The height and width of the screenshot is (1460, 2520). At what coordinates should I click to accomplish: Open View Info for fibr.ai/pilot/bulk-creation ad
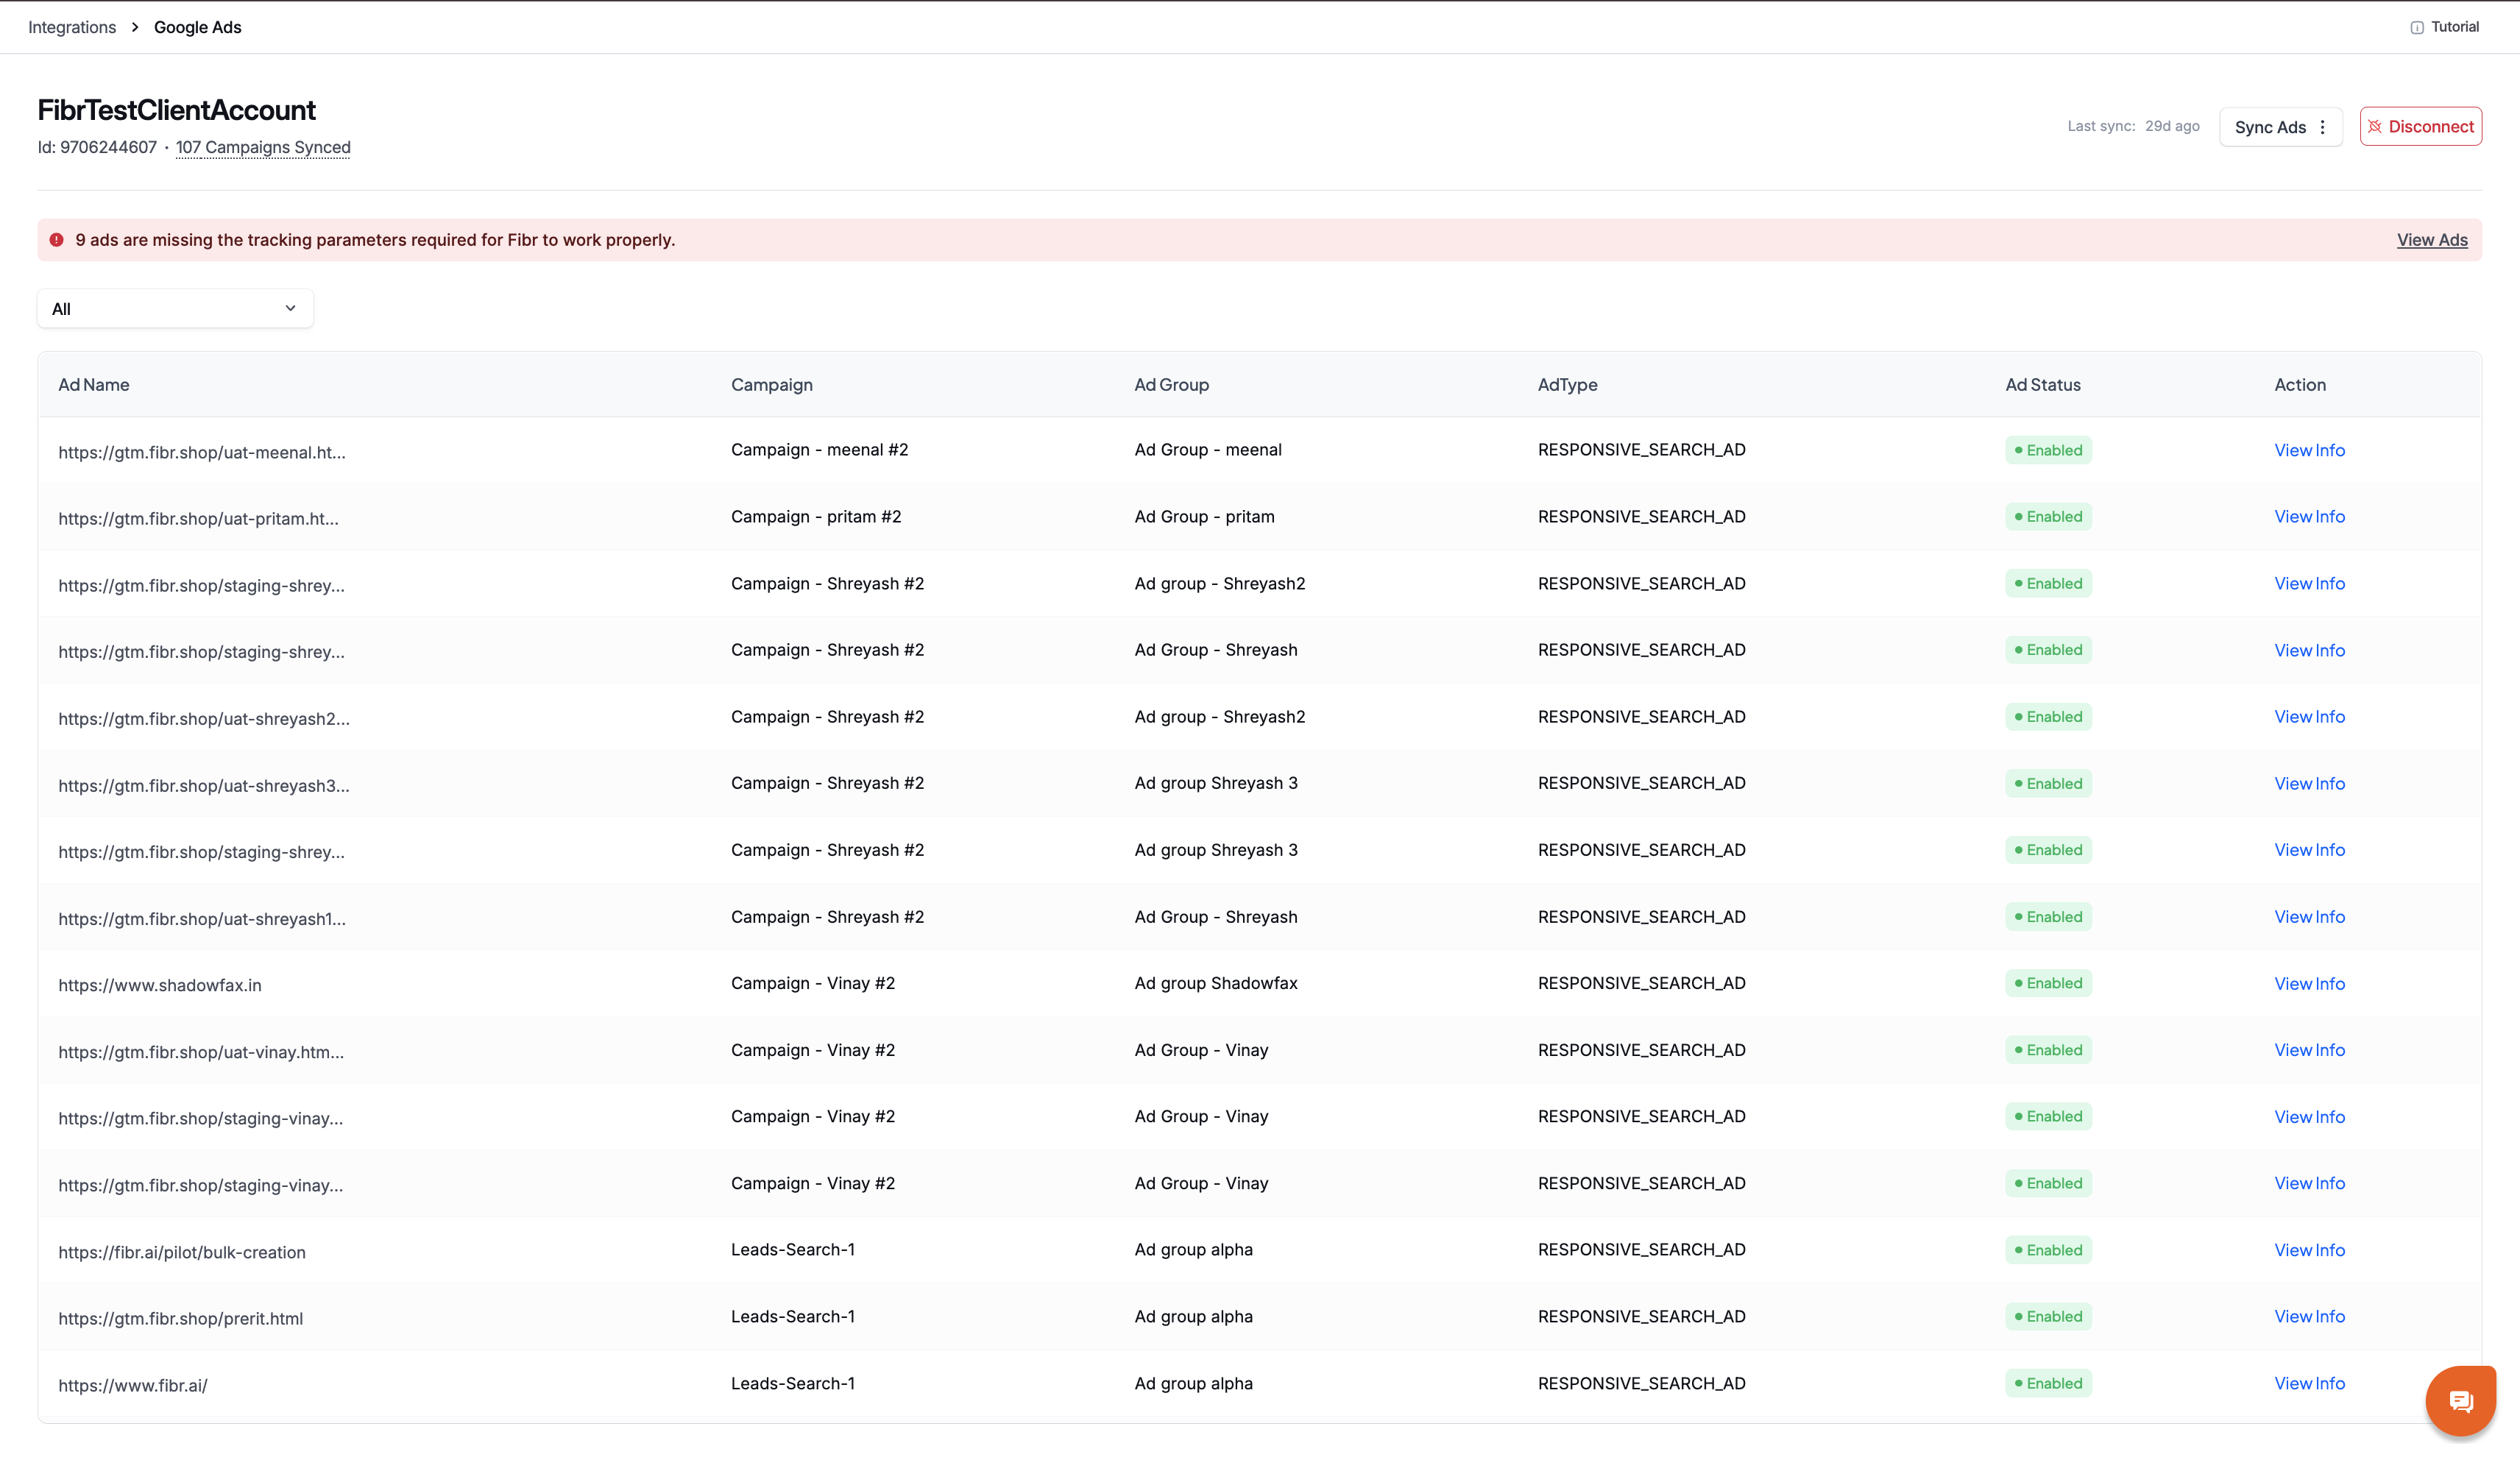[2309, 1250]
